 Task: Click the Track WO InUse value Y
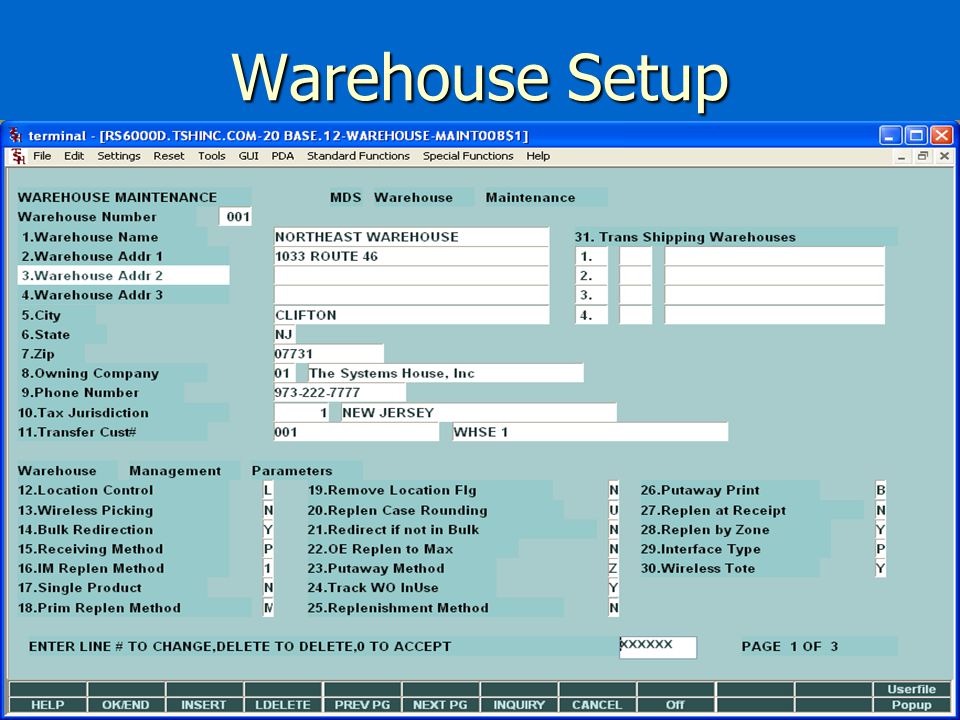click(x=613, y=588)
